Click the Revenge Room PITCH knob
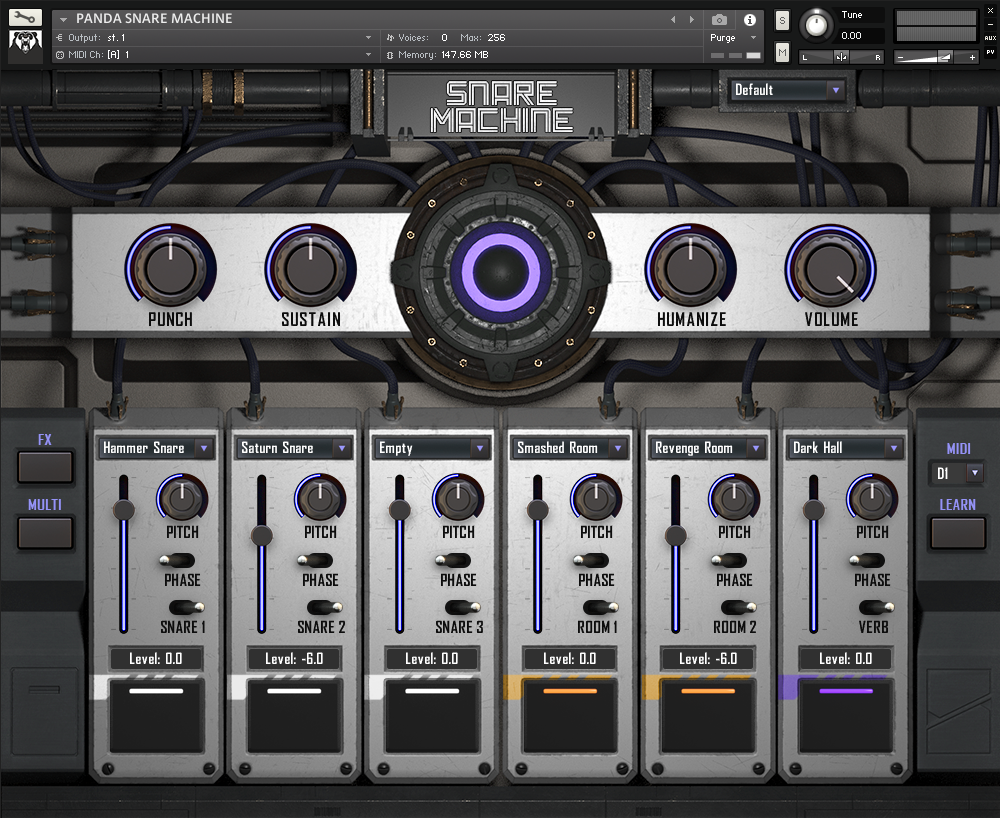 coord(734,498)
